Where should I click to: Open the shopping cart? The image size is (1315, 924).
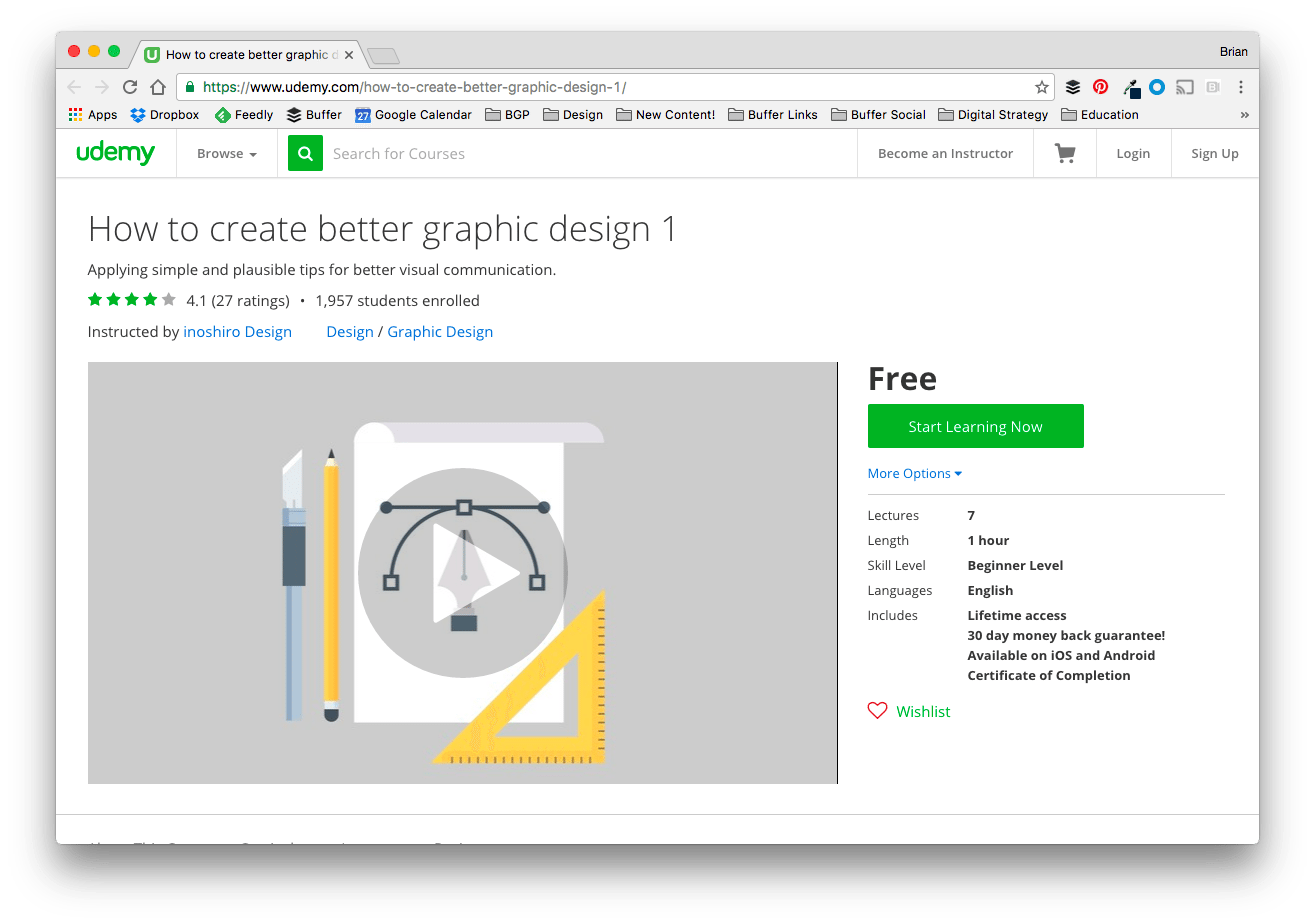[x=1064, y=152]
